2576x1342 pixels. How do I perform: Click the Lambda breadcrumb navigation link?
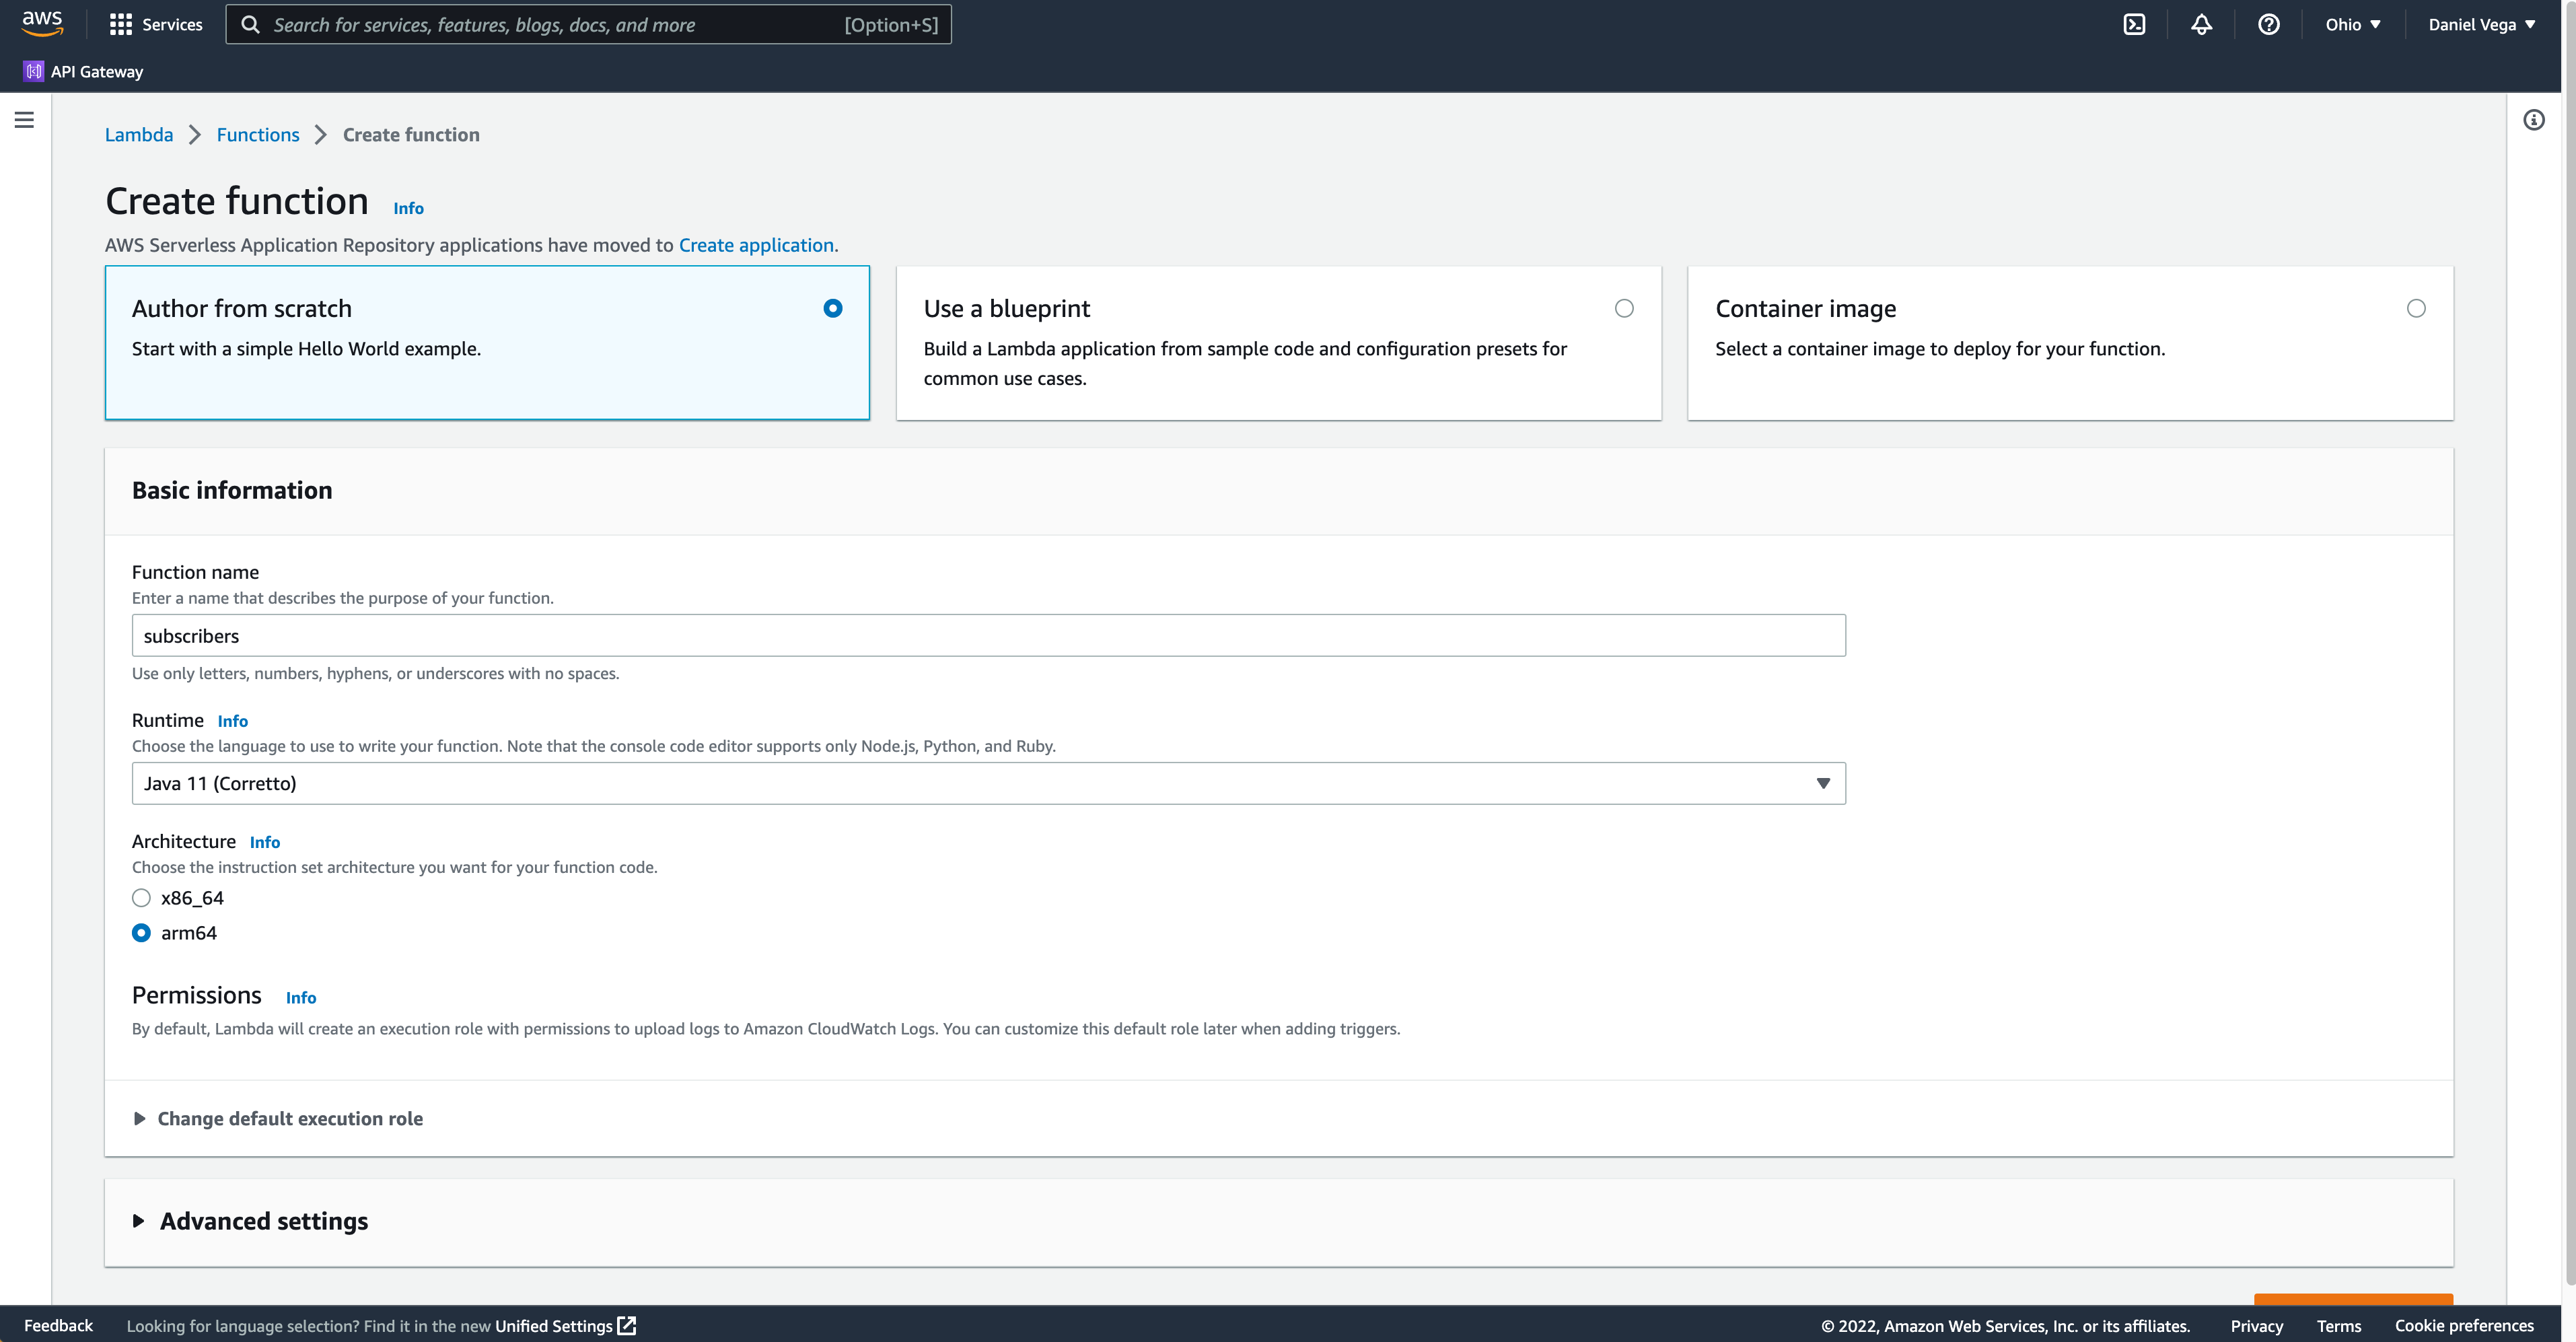[x=138, y=133]
